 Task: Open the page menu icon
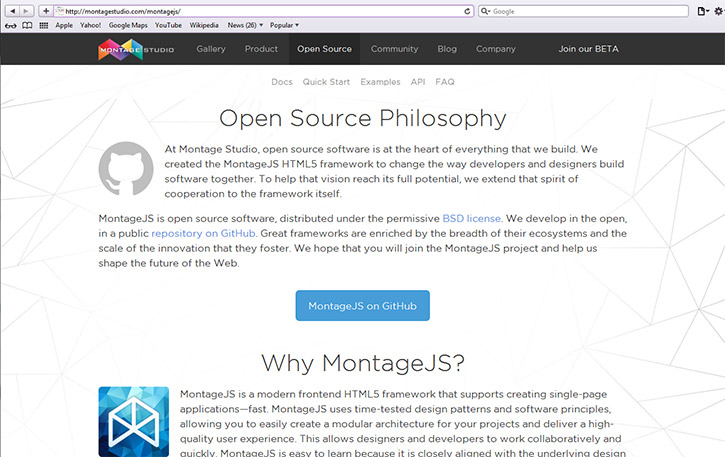[703, 11]
